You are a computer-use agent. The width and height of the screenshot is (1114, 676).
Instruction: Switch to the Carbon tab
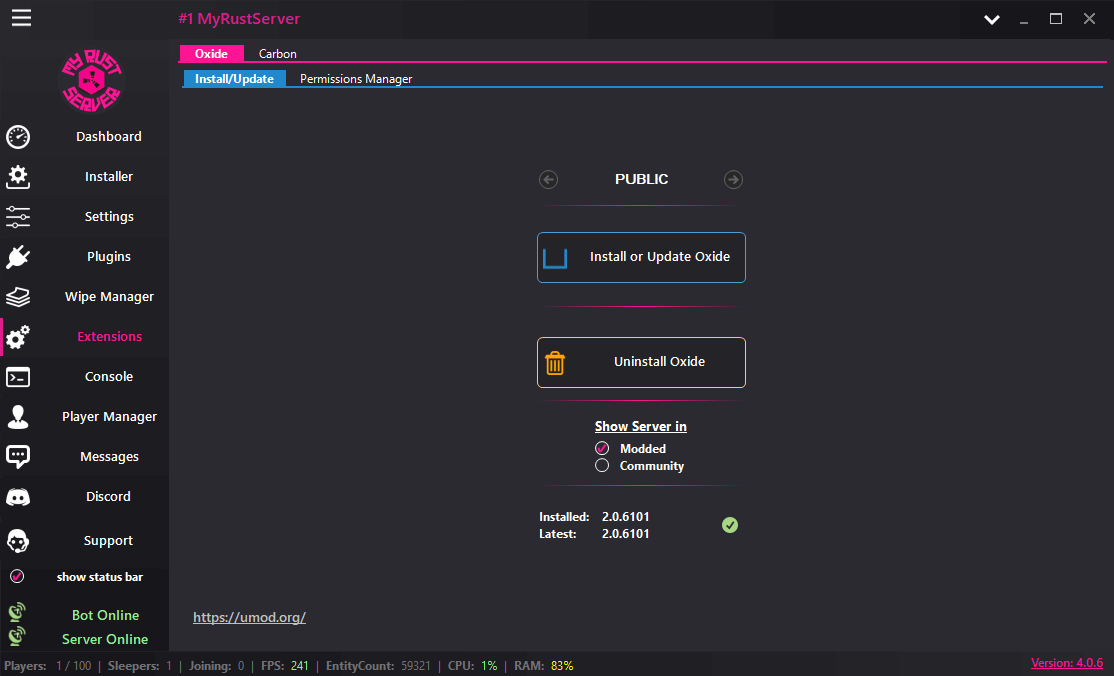pos(277,53)
